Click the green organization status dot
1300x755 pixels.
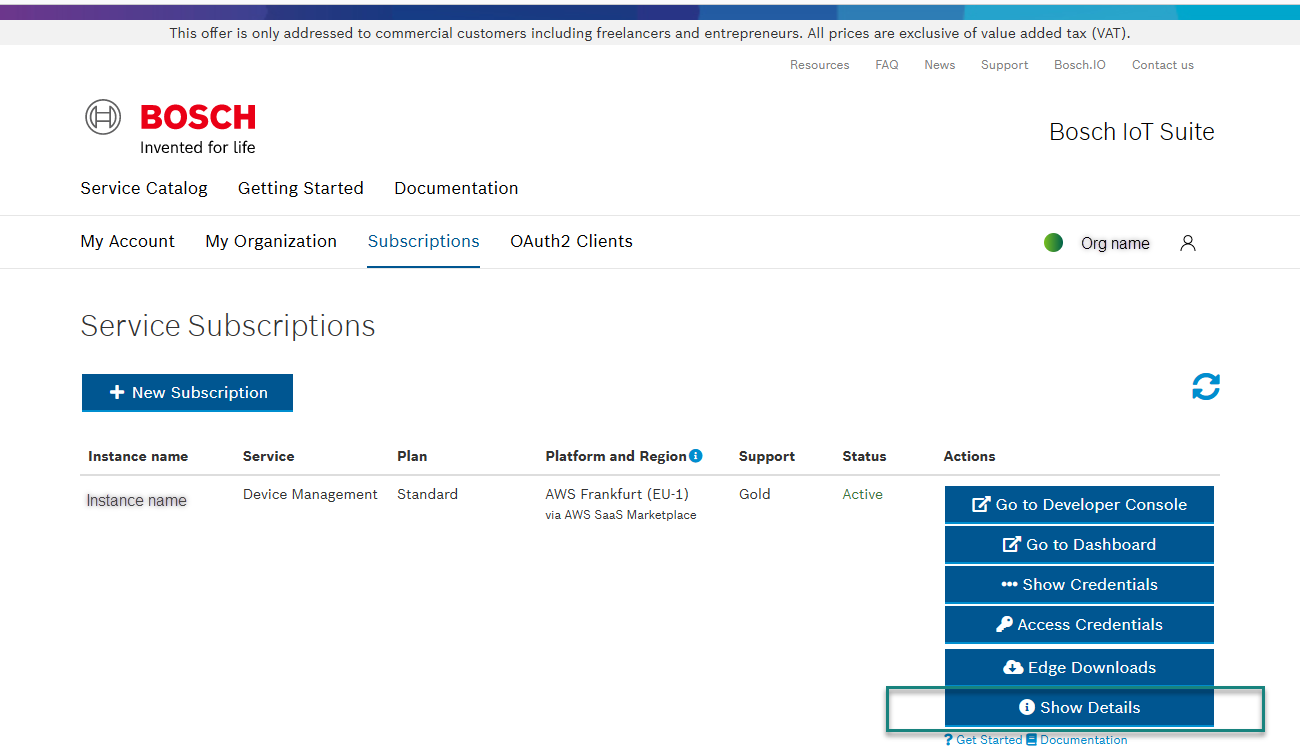pos(1053,242)
